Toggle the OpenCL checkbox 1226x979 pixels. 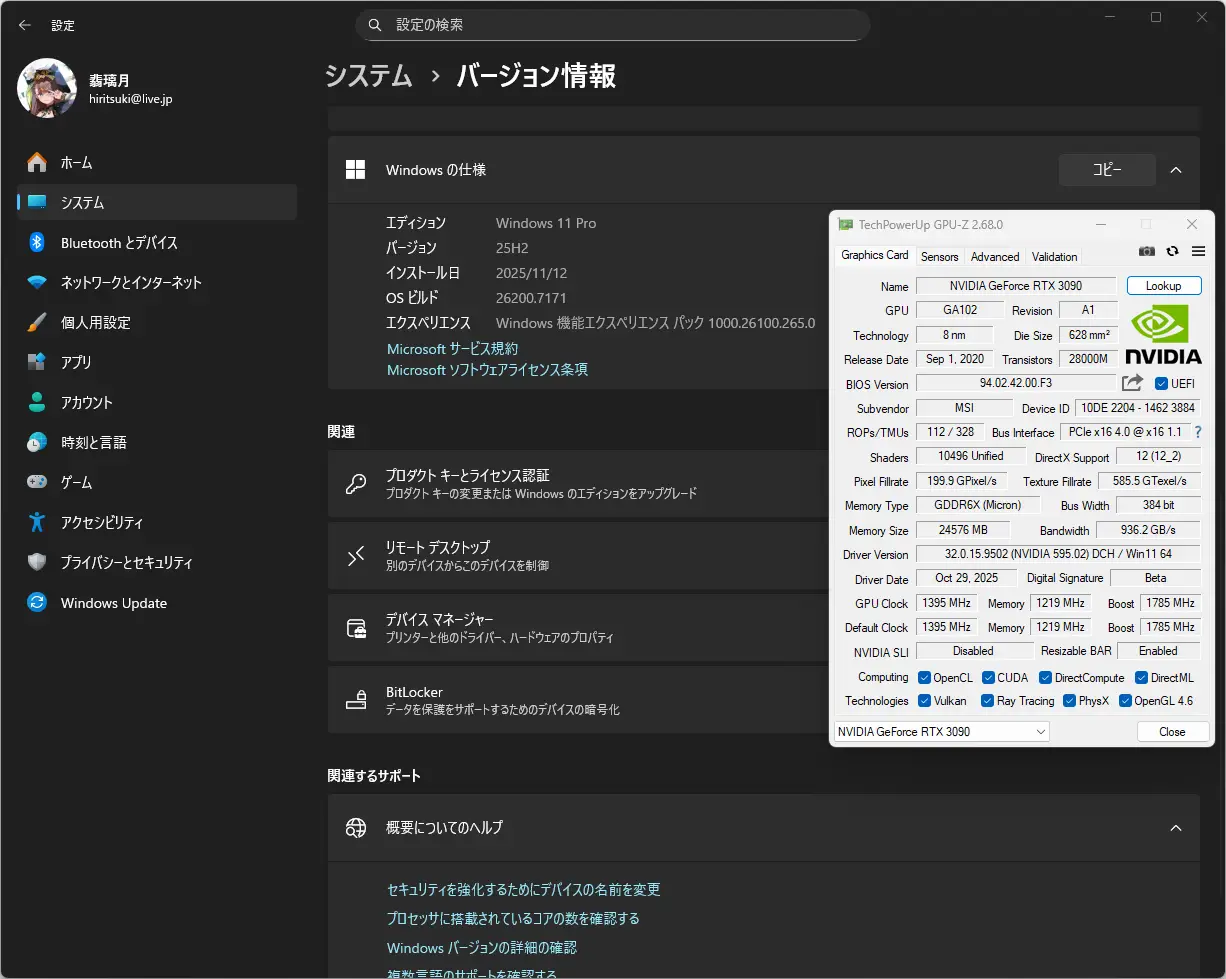click(925, 678)
